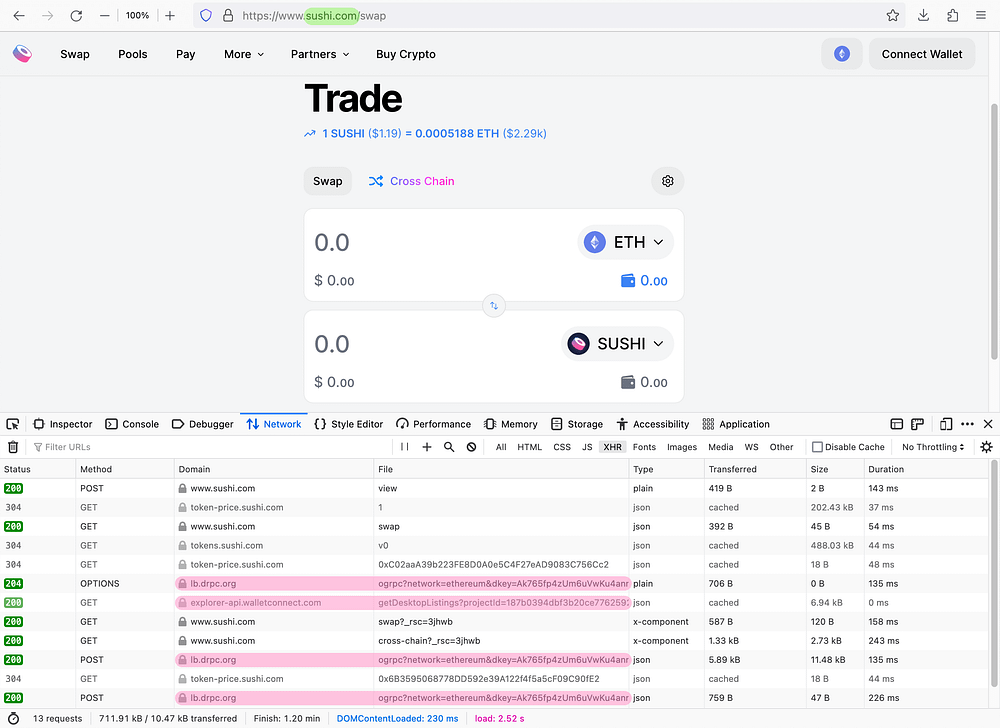This screenshot has width=1000, height=728.
Task: Click the Connect Wallet button
Action: pyautogui.click(x=922, y=54)
